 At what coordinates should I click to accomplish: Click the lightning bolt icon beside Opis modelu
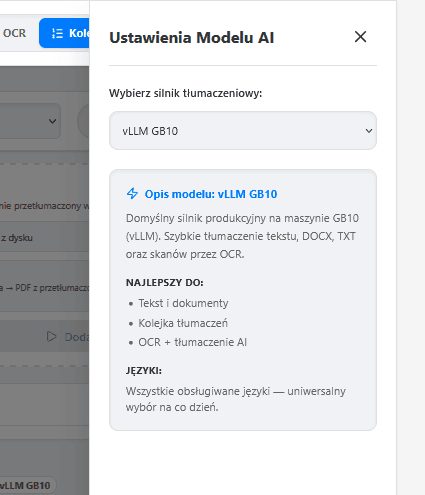click(132, 194)
